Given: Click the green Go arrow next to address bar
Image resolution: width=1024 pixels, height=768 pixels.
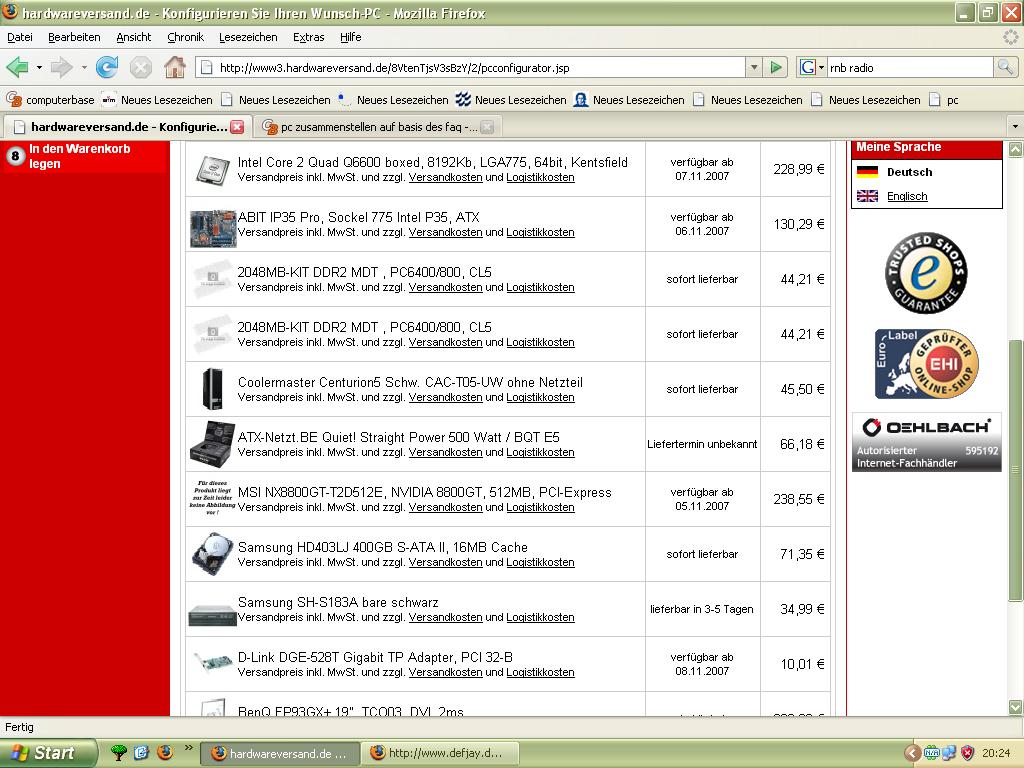Looking at the screenshot, I should point(776,67).
